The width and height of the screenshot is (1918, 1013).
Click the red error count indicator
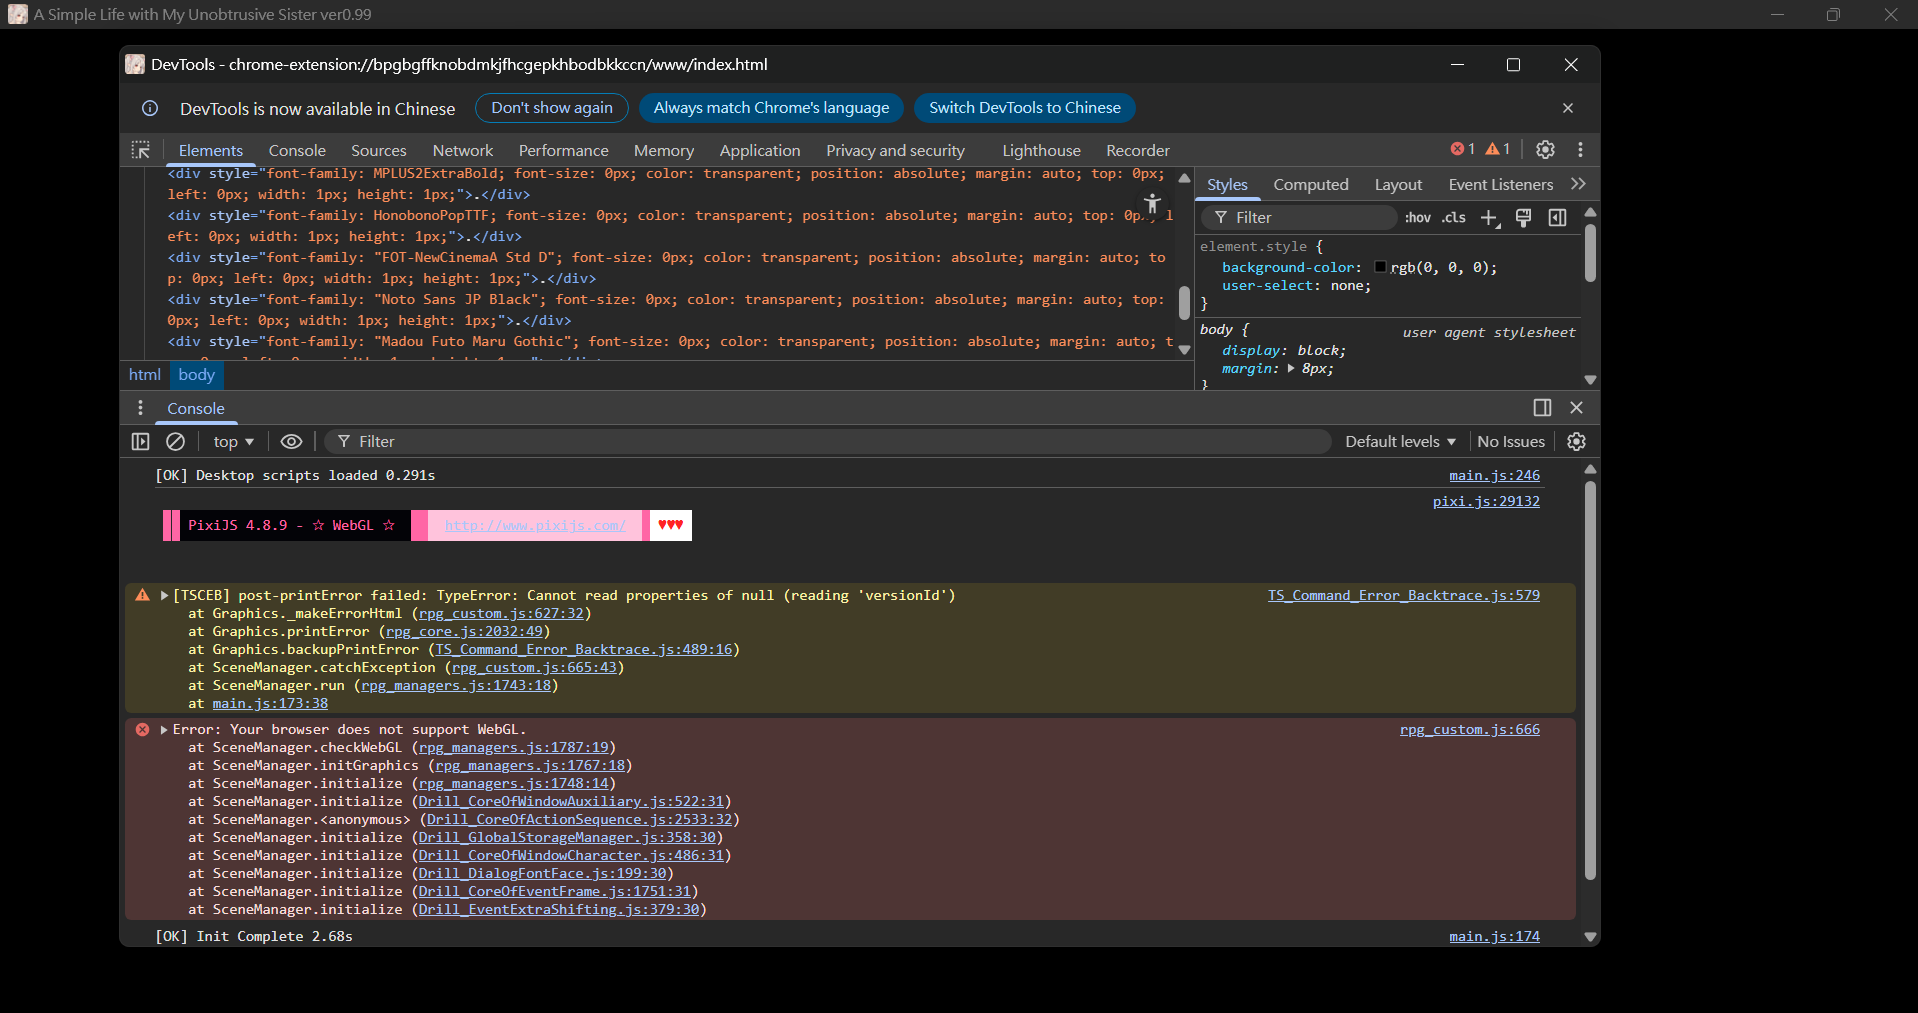(x=1462, y=149)
